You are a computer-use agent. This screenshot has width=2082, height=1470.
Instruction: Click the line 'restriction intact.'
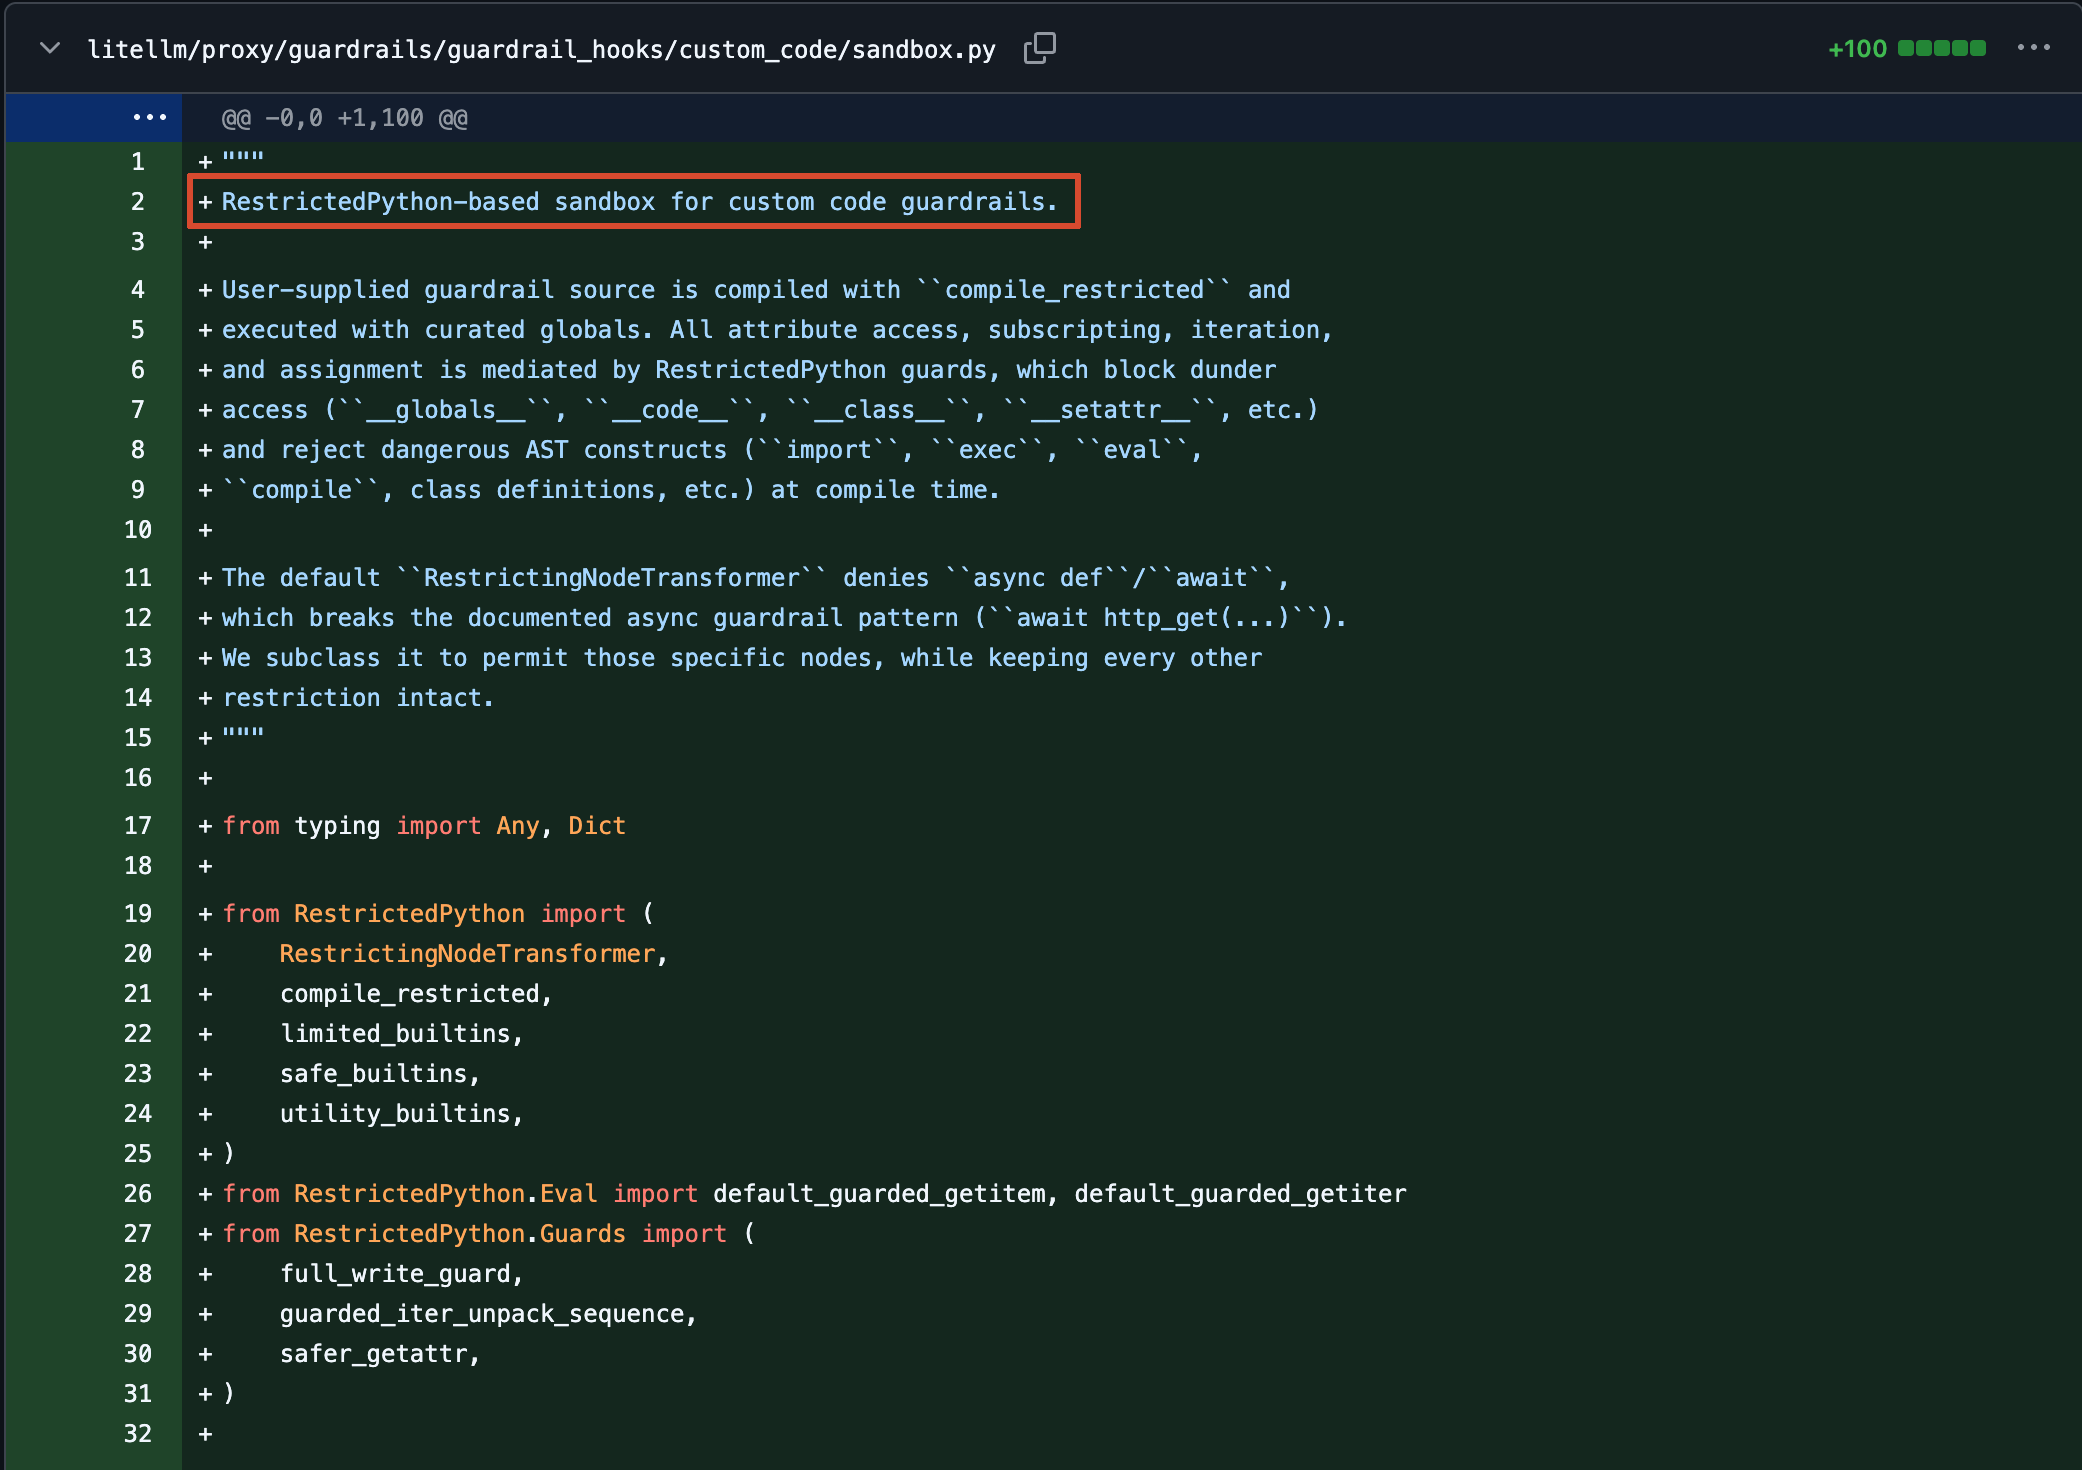pyautogui.click(x=358, y=698)
